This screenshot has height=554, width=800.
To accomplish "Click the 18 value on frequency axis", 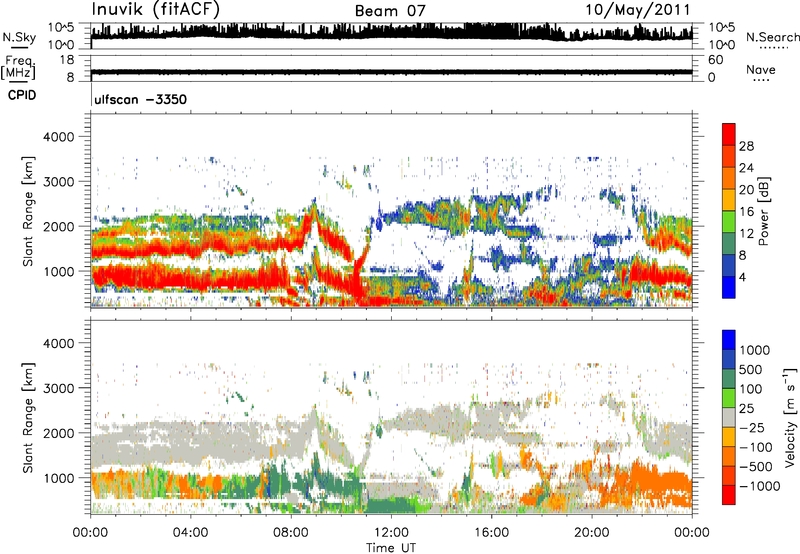I will (67, 60).
